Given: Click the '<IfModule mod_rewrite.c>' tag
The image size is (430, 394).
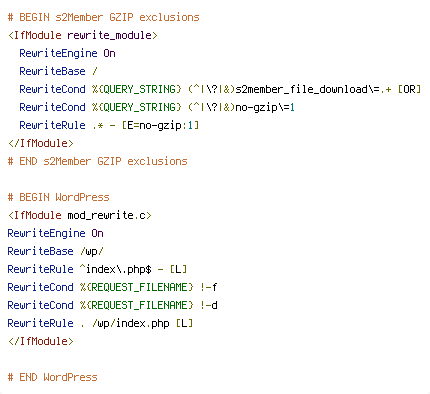Looking at the screenshot, I should point(80,215).
